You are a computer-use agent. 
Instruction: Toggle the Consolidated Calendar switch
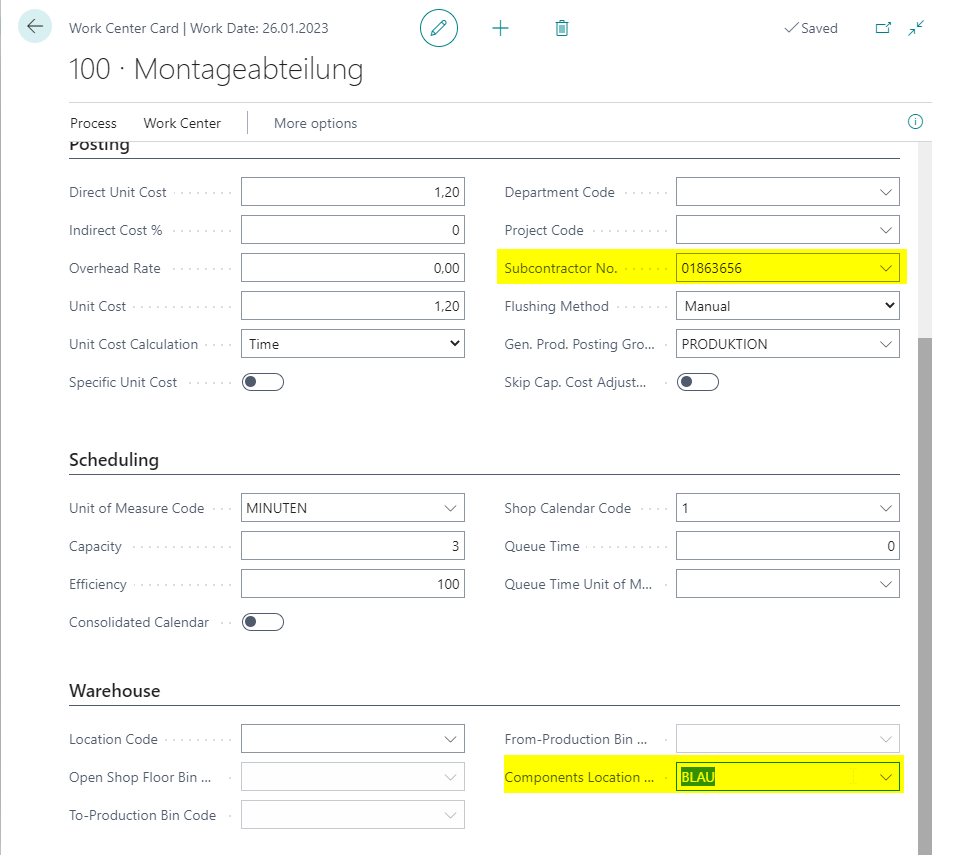[263, 622]
